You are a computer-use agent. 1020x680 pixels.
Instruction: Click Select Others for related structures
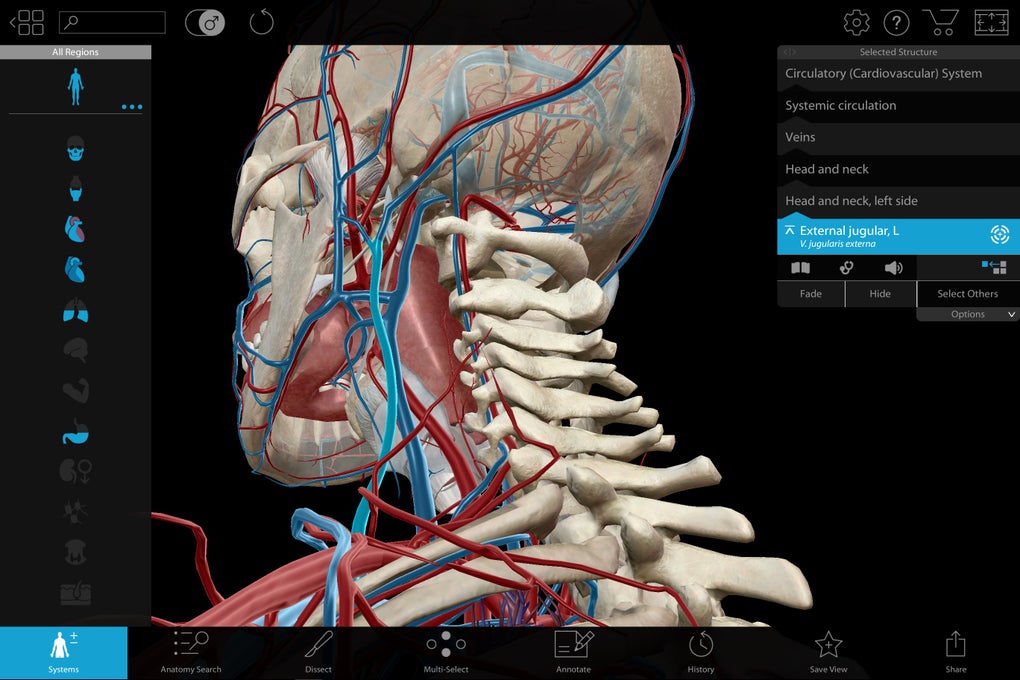click(x=966, y=293)
